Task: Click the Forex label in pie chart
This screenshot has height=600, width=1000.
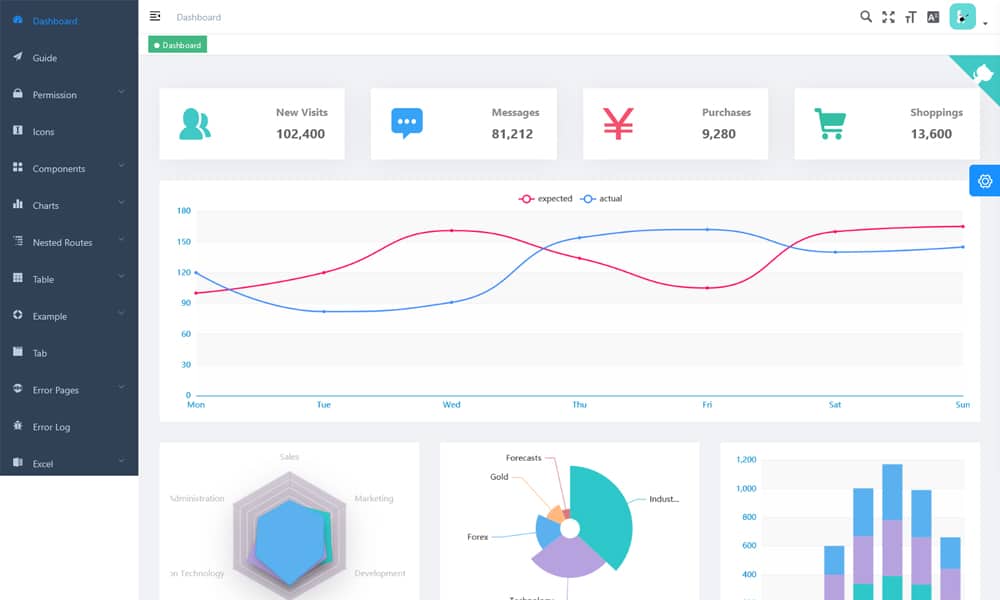Action: tap(477, 537)
